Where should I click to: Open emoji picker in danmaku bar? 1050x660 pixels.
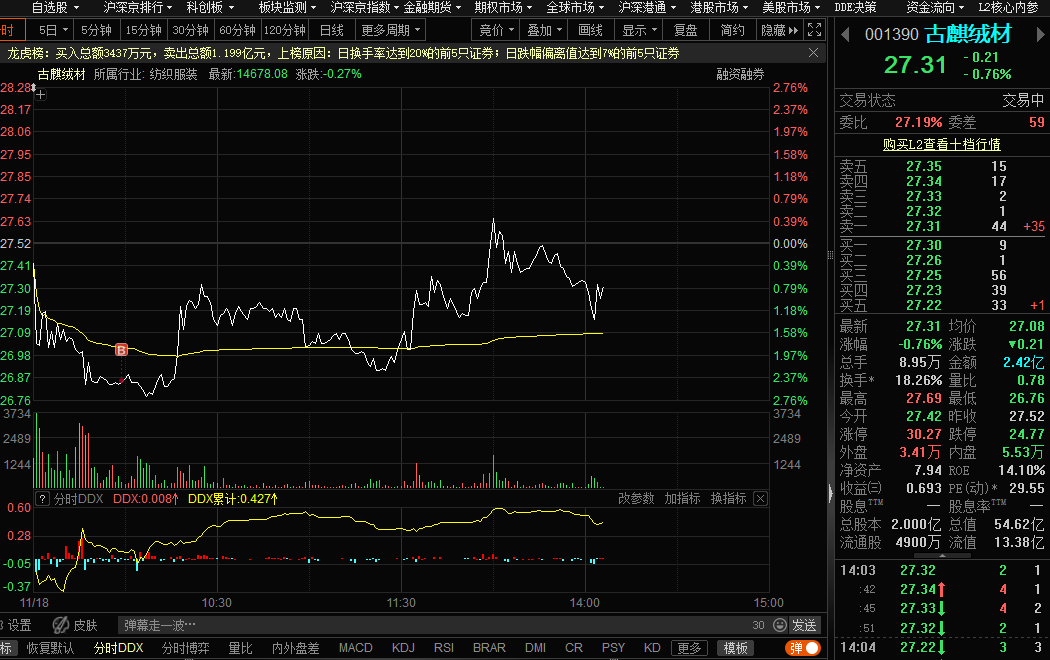779,625
